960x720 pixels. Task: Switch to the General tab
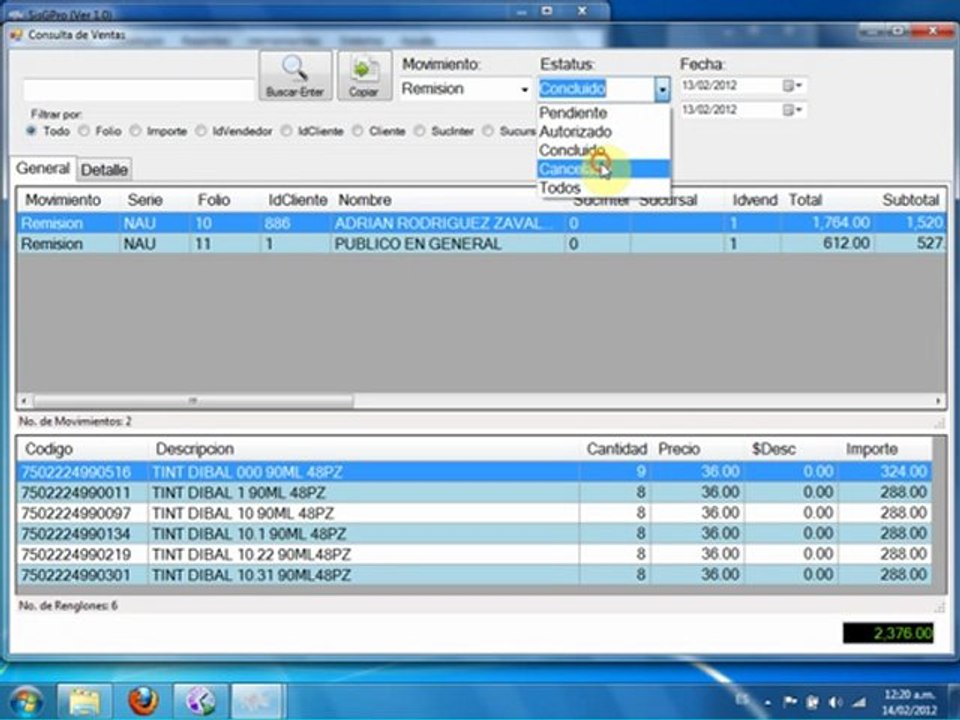pyautogui.click(x=43, y=168)
